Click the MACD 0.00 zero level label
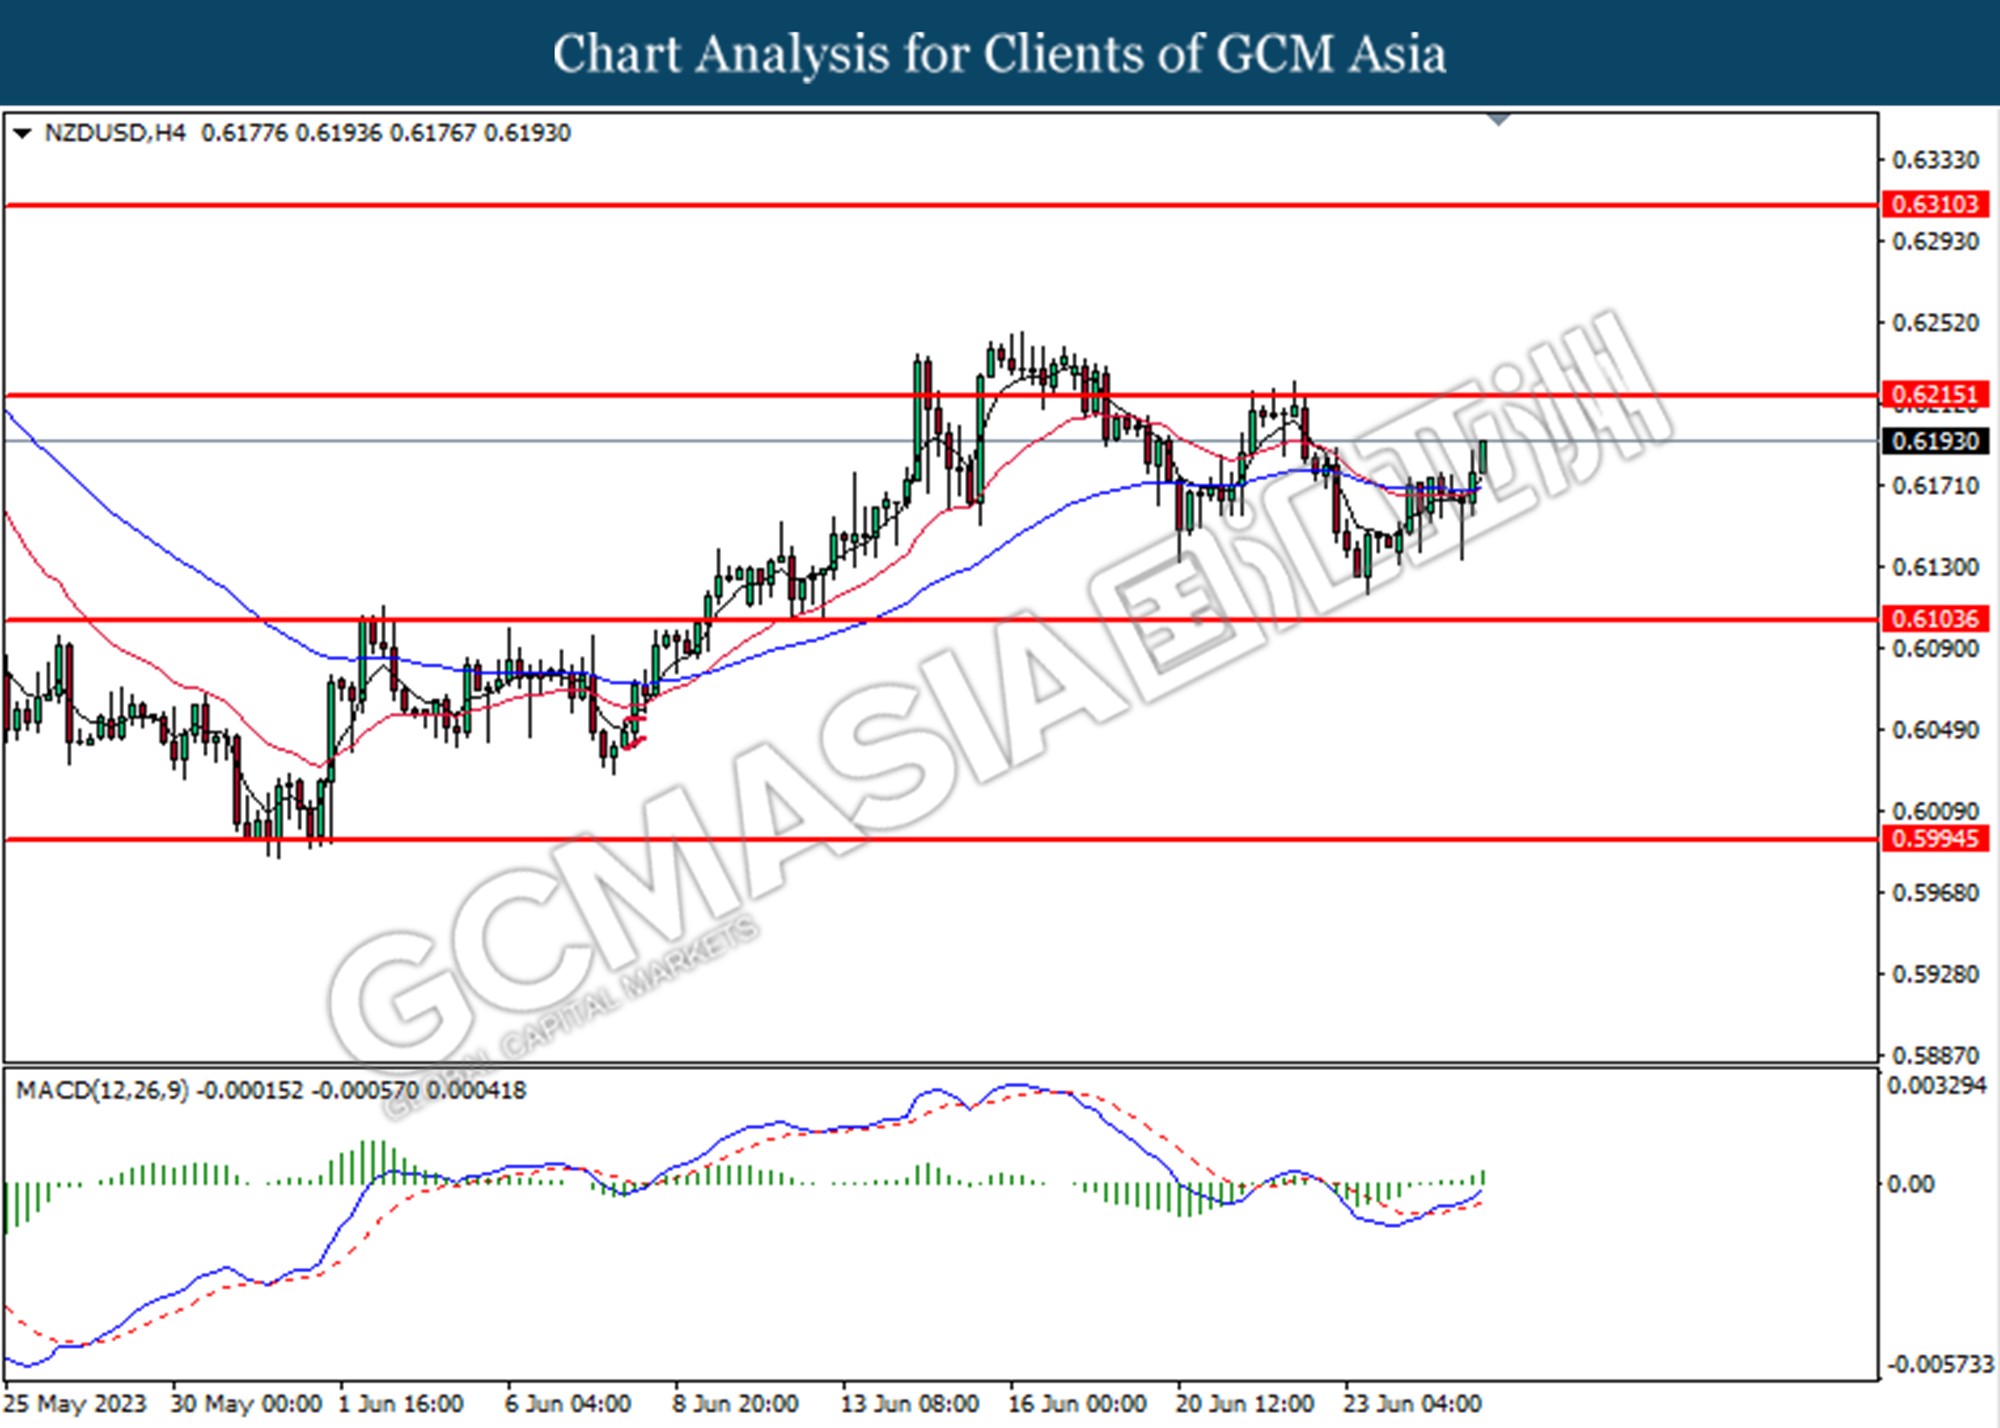 tap(1909, 1184)
